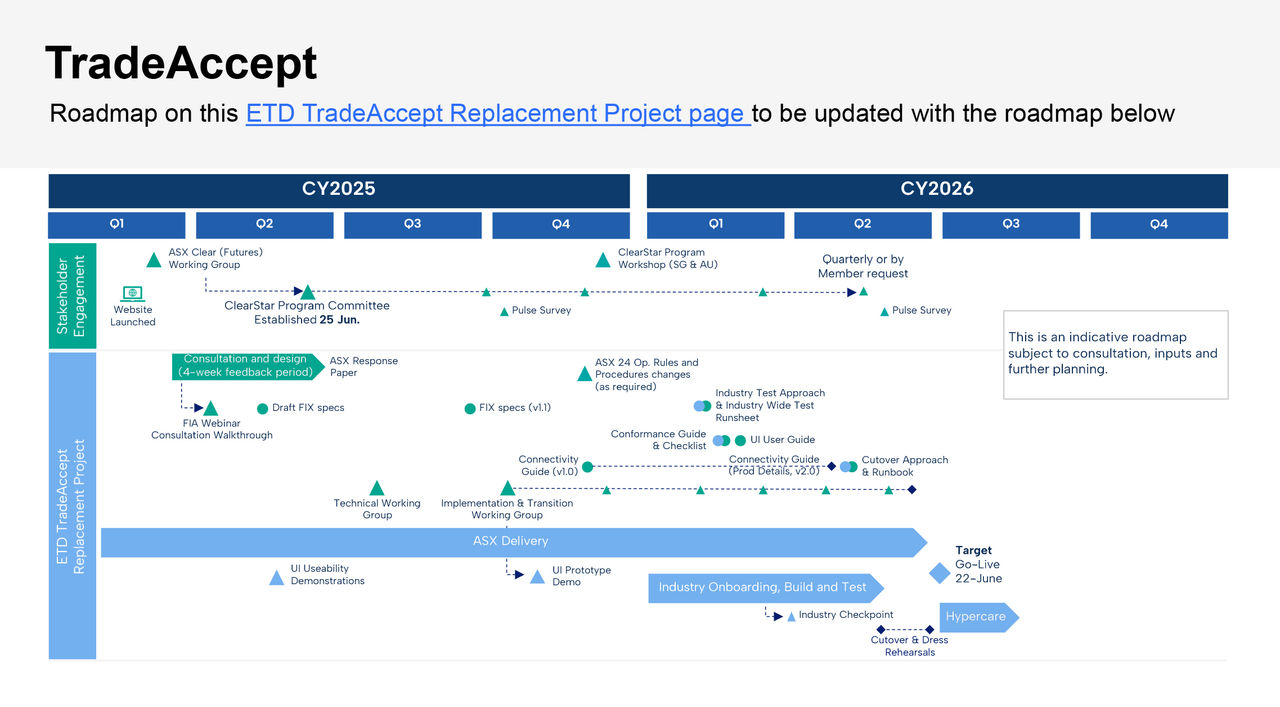Select the Connectivity Guide (v1.0) circle marker
This screenshot has height=707, width=1280.
point(588,466)
